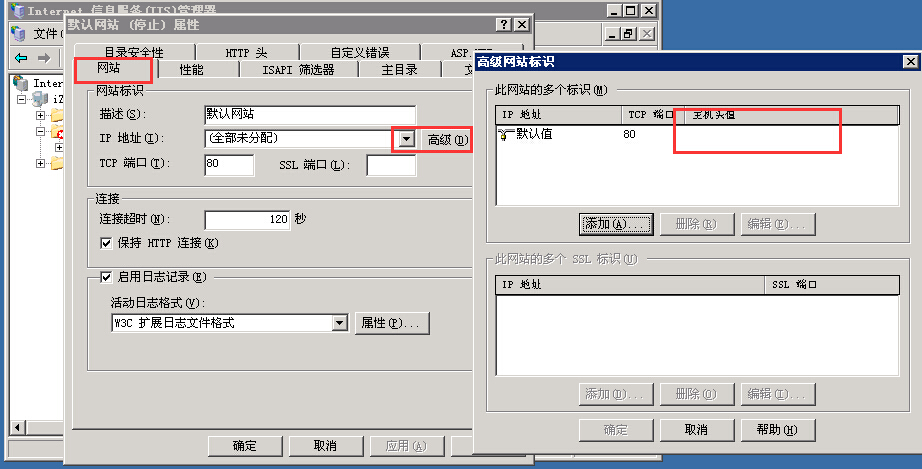Image resolution: width=922 pixels, height=469 pixels.
Task: Click the 高级(D) button
Action: (x=447, y=140)
